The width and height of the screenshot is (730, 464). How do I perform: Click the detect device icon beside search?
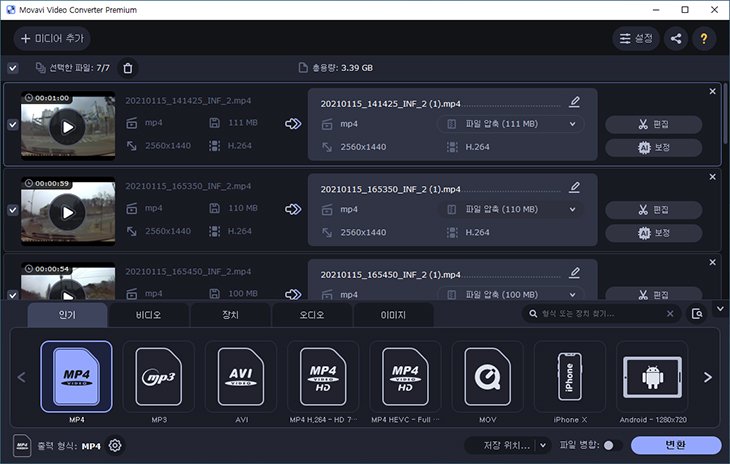coord(697,314)
